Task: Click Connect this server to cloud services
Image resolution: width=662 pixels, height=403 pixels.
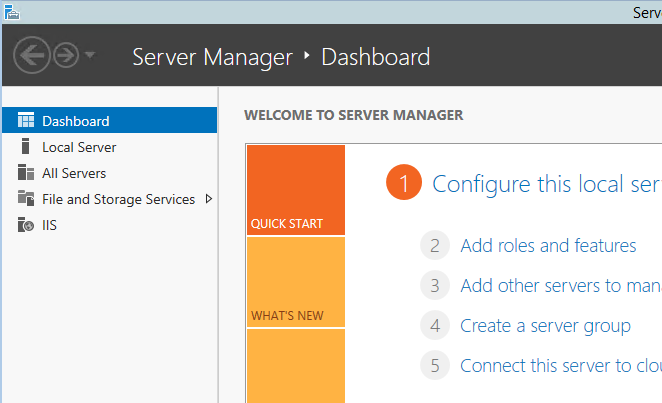Action: [561, 365]
